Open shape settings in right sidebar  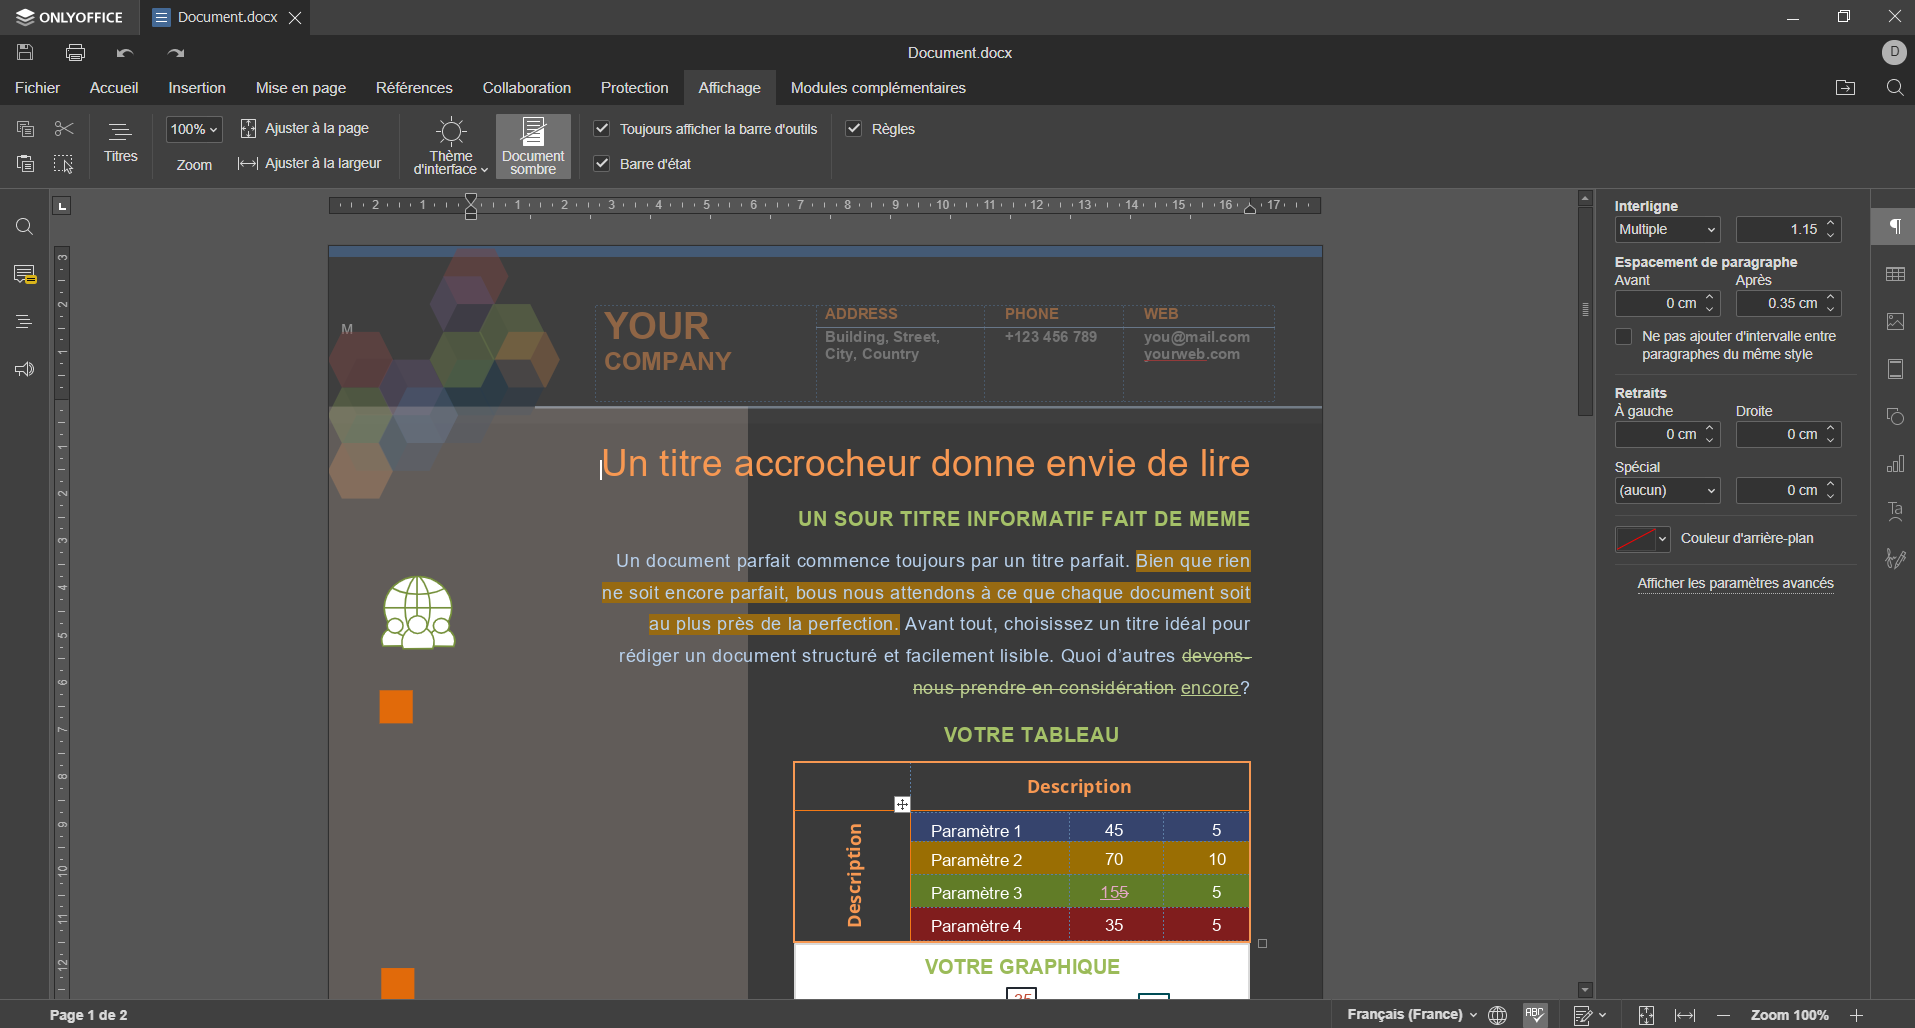pyautogui.click(x=1895, y=416)
